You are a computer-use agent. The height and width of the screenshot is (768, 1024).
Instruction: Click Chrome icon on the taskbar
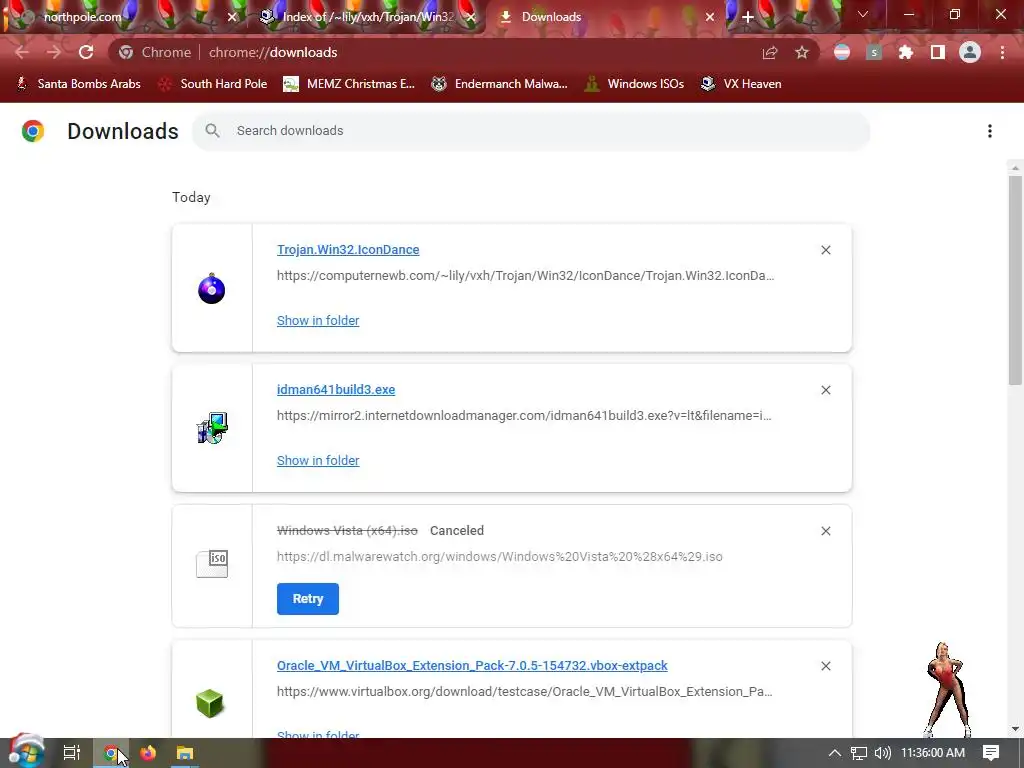pyautogui.click(x=110, y=753)
